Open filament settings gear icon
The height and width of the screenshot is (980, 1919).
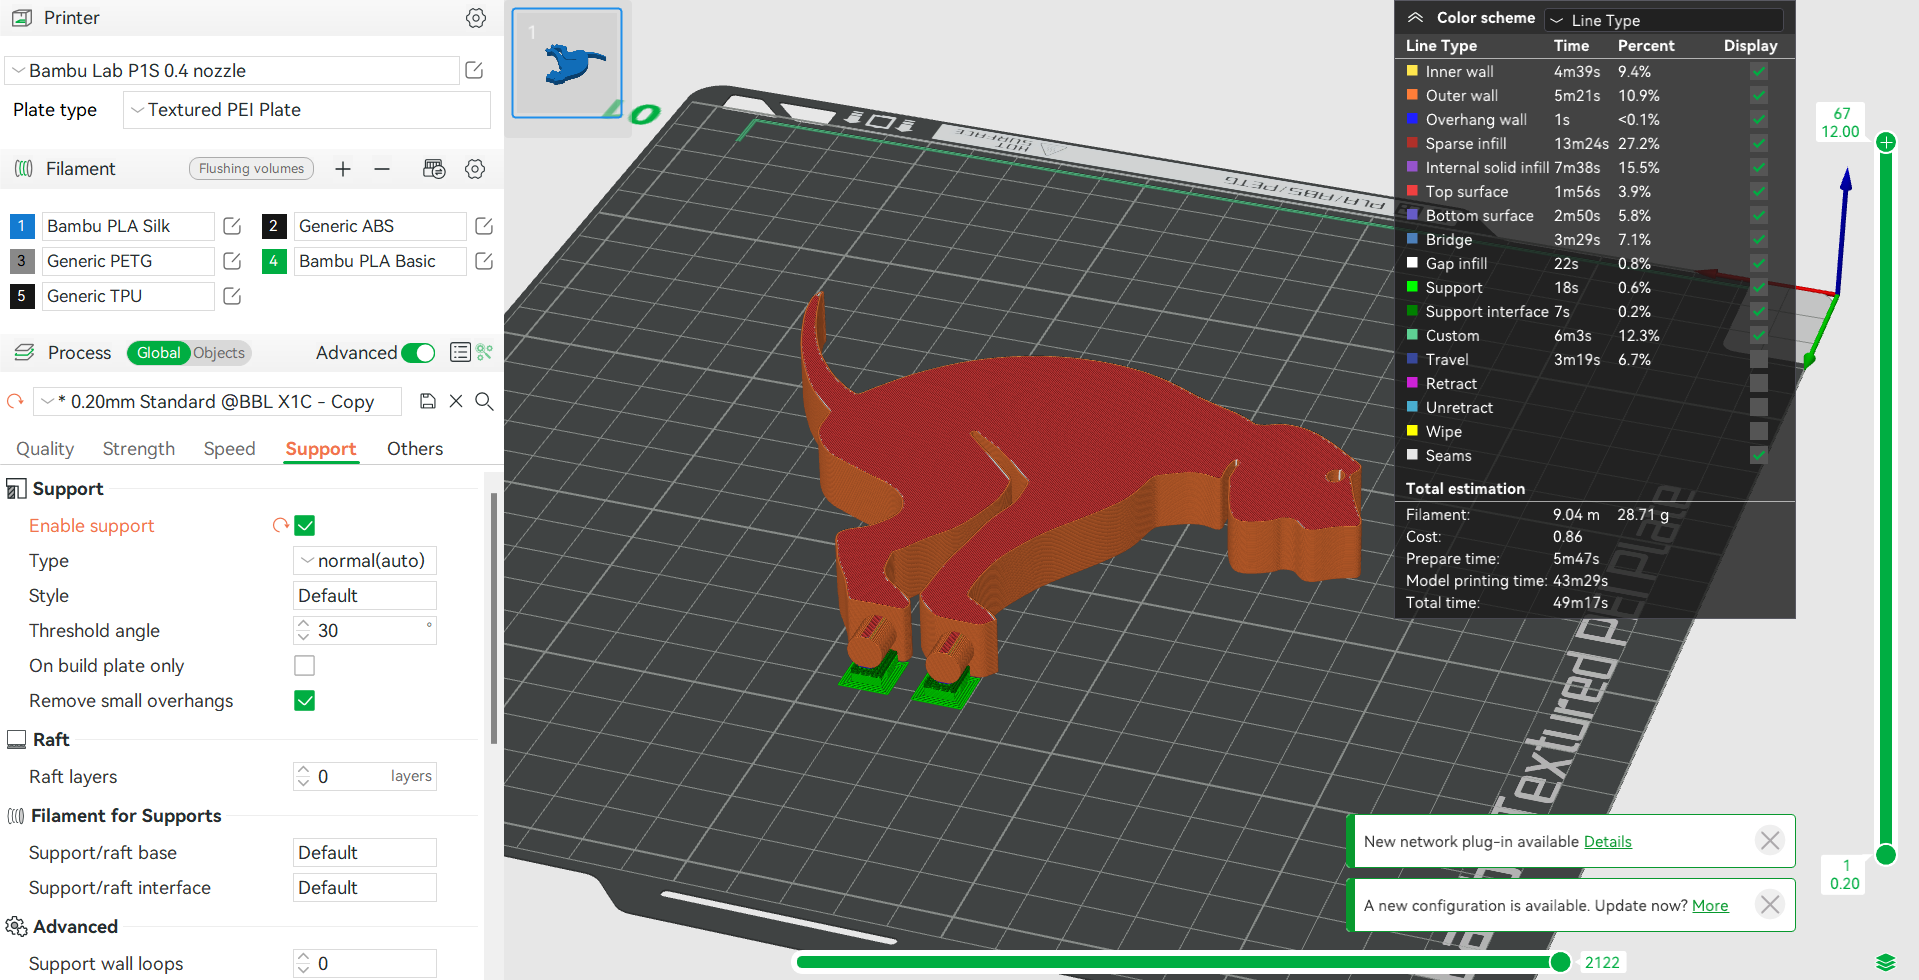(475, 169)
